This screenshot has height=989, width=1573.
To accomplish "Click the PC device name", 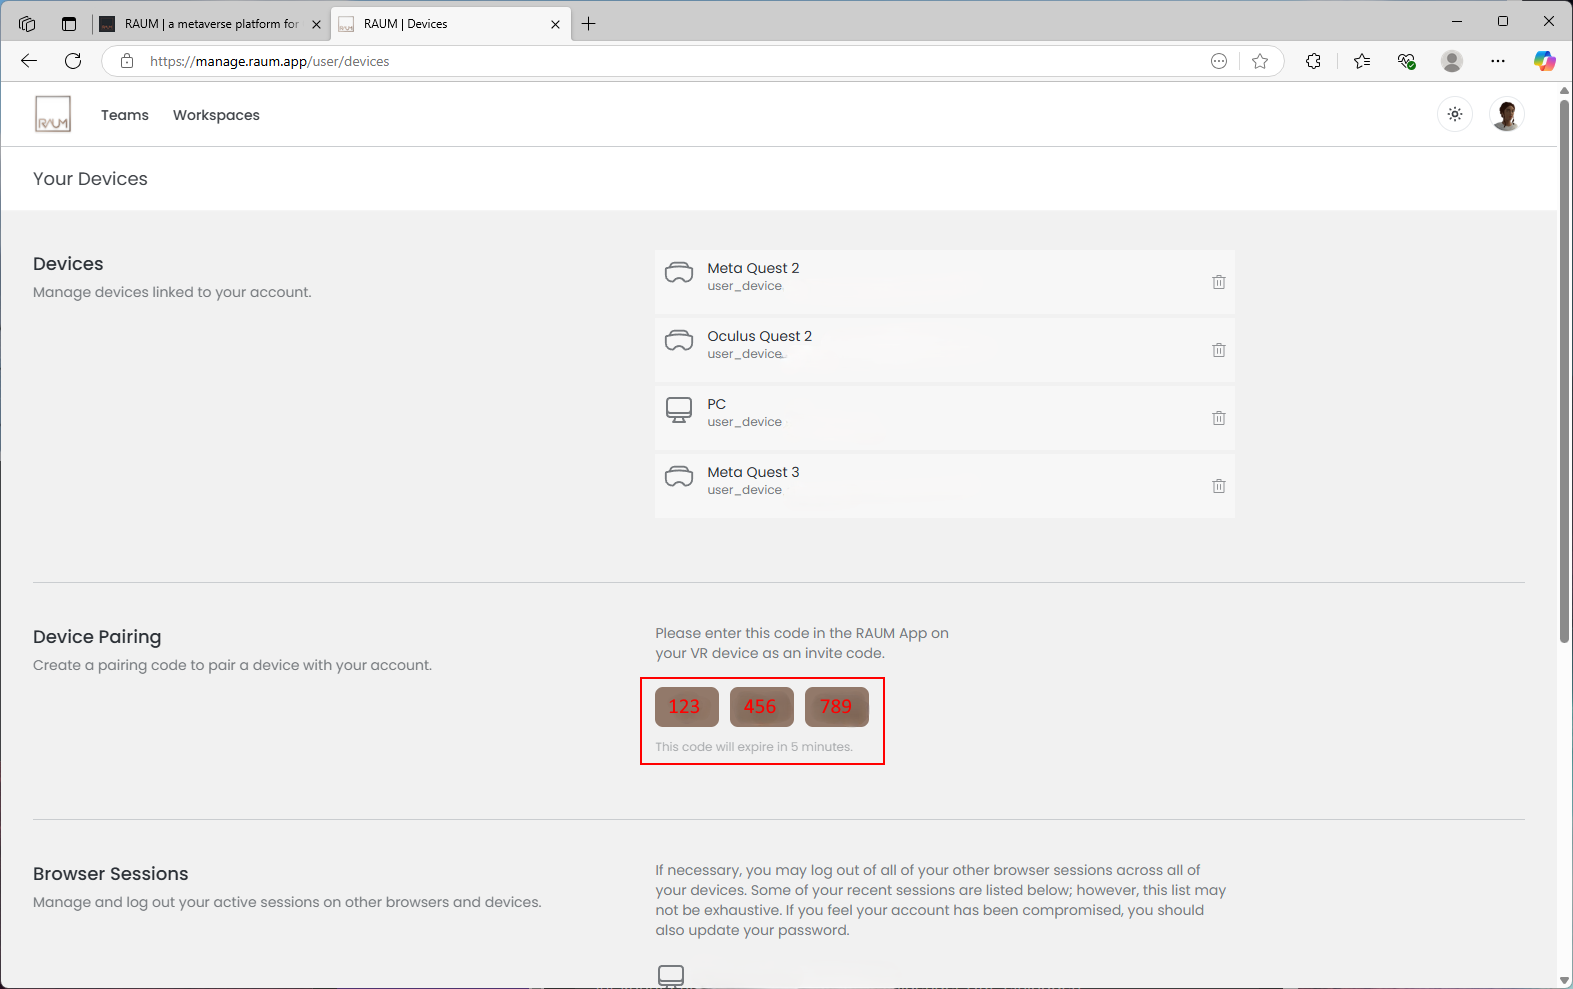I will (x=716, y=404).
